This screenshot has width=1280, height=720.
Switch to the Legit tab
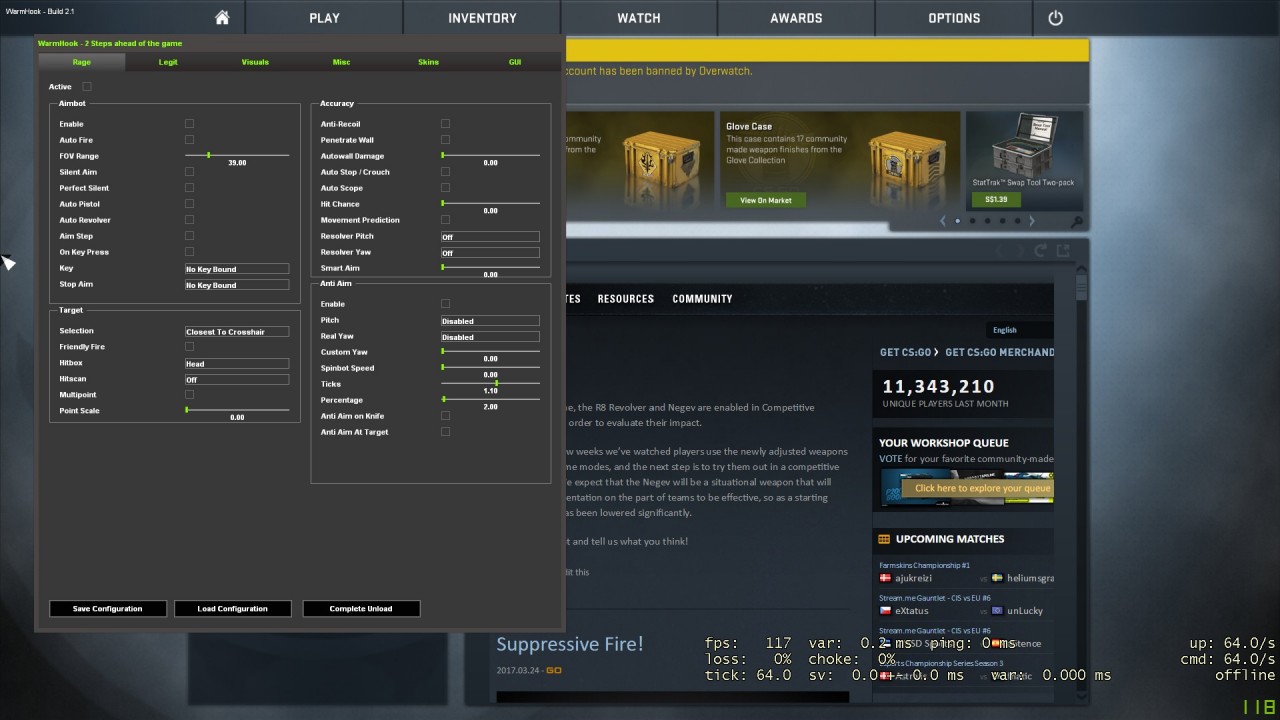(168, 62)
